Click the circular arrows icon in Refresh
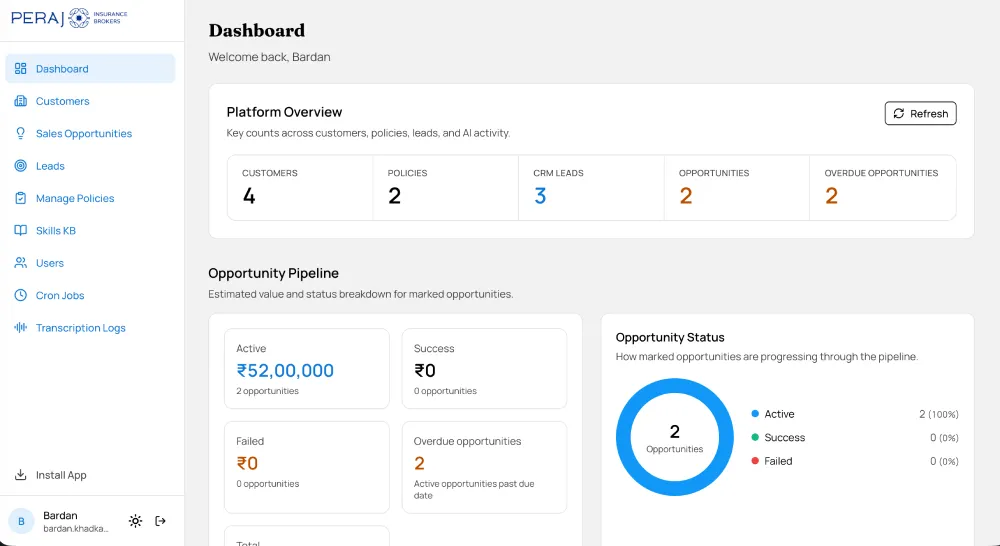The width and height of the screenshot is (1000, 546). point(899,114)
